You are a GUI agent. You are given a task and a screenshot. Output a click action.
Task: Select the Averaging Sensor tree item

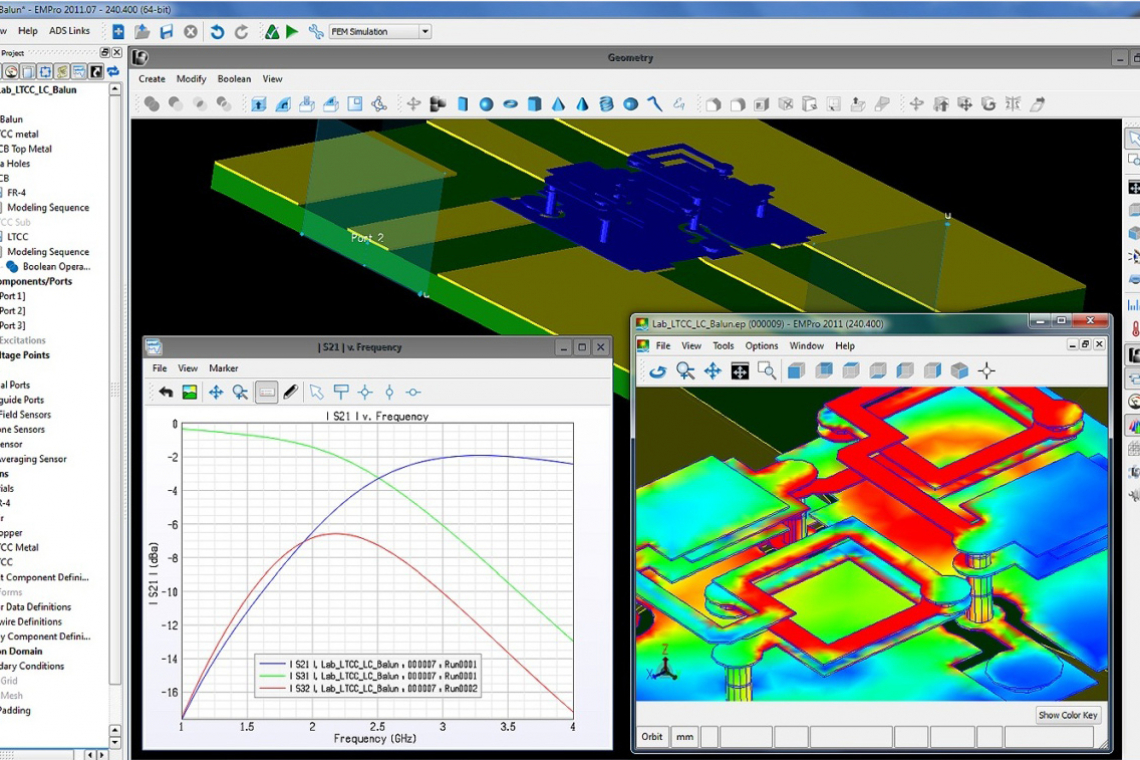33,460
